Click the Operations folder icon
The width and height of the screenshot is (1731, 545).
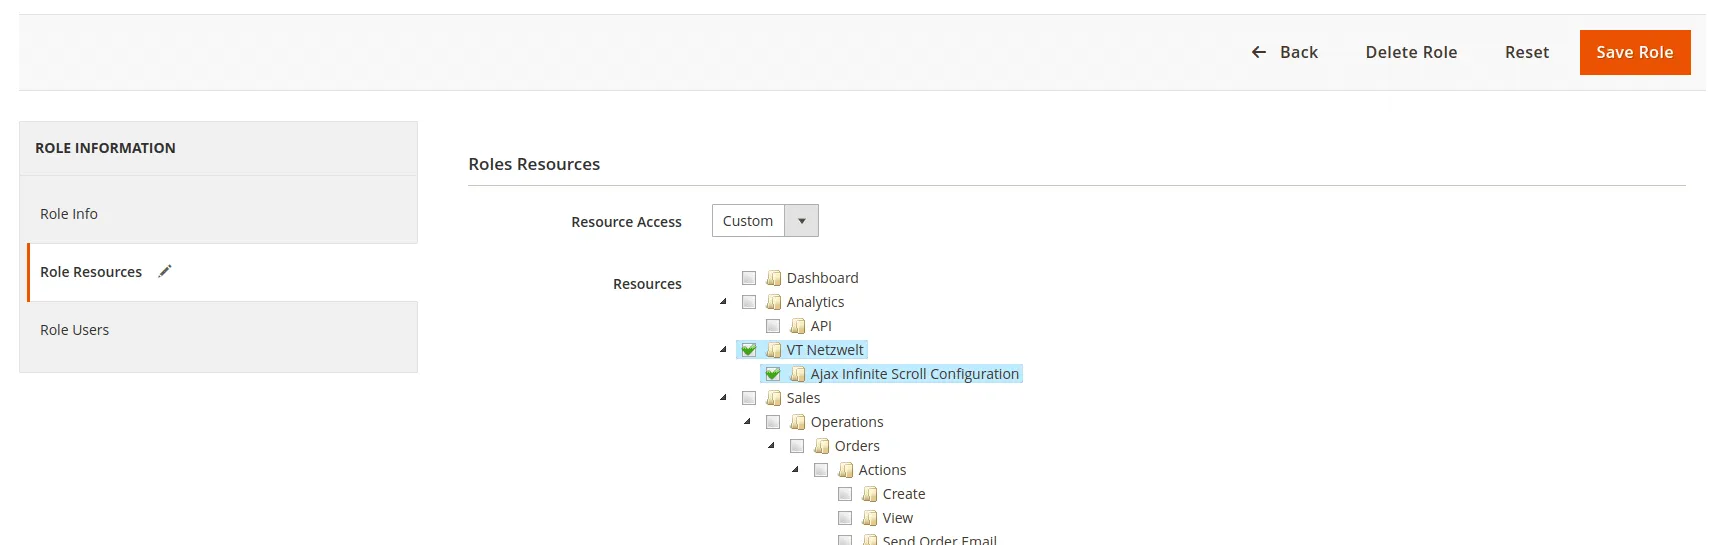point(797,422)
